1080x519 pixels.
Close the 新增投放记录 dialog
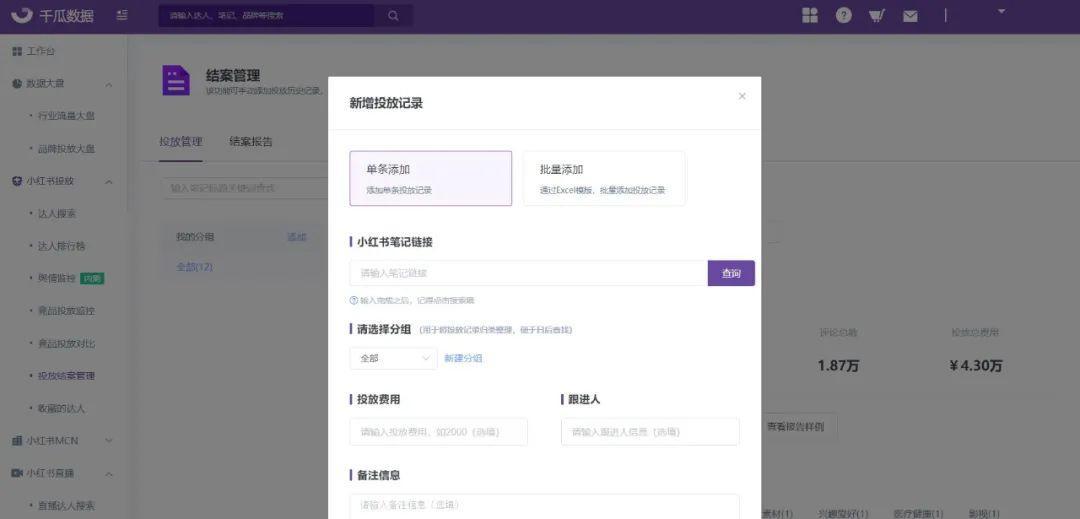pos(742,96)
